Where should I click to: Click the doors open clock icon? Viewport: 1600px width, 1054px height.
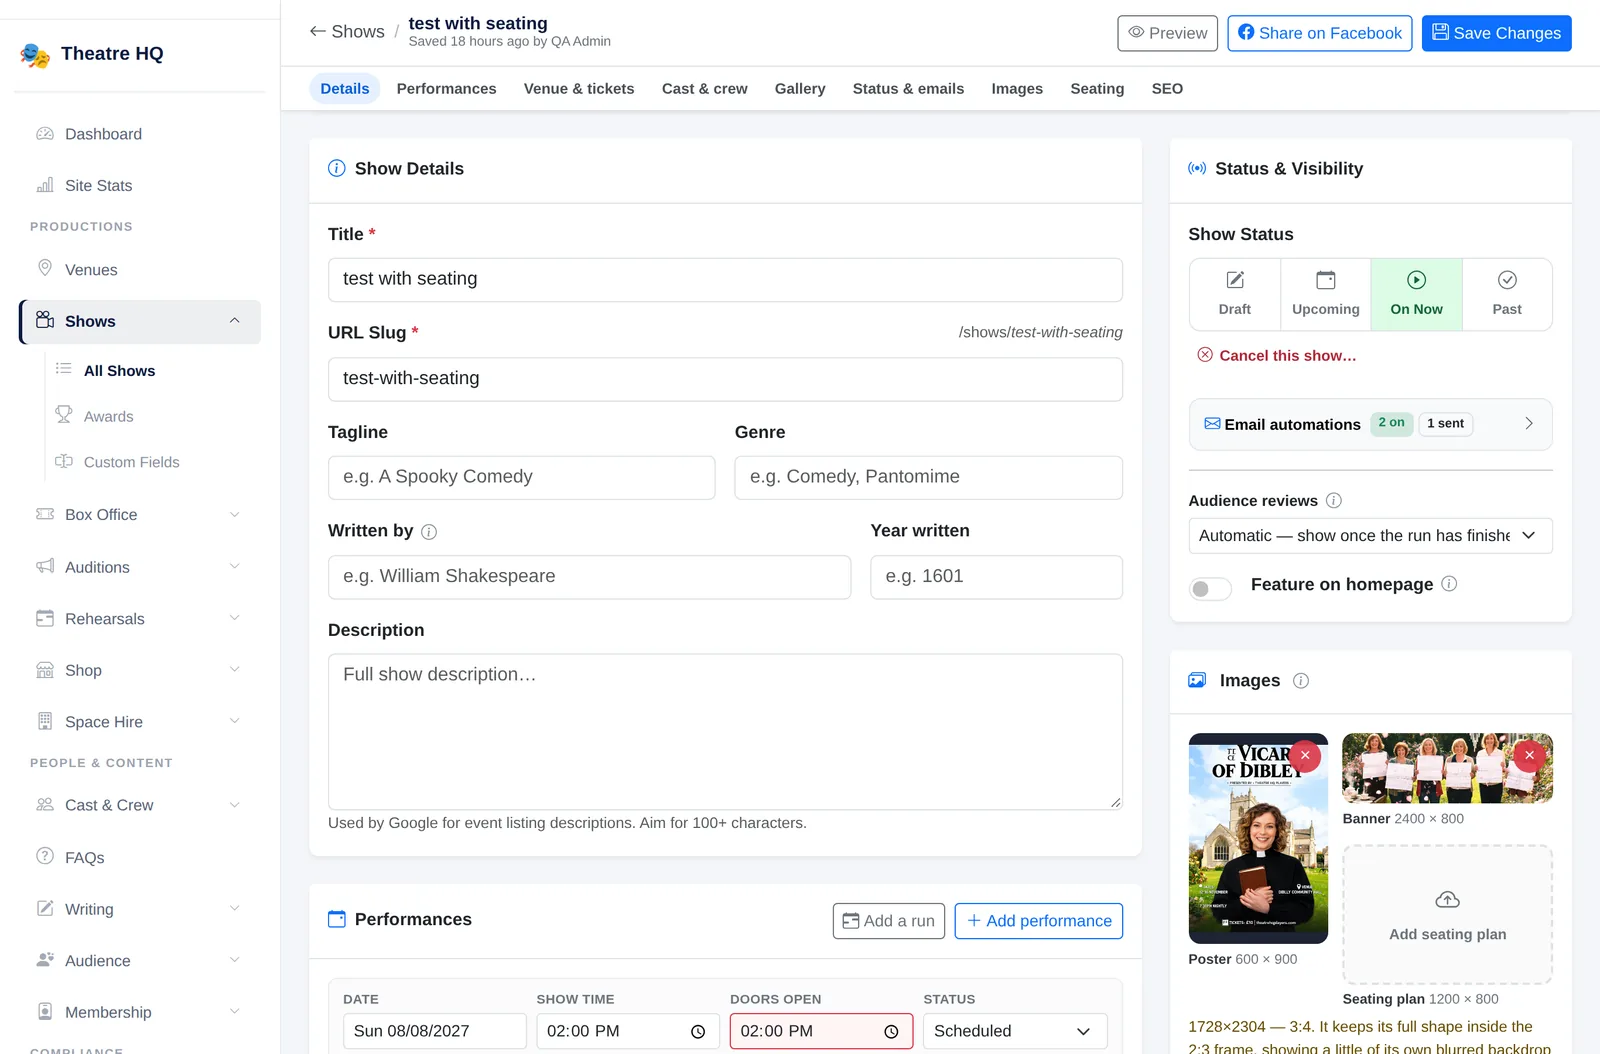click(x=891, y=1032)
